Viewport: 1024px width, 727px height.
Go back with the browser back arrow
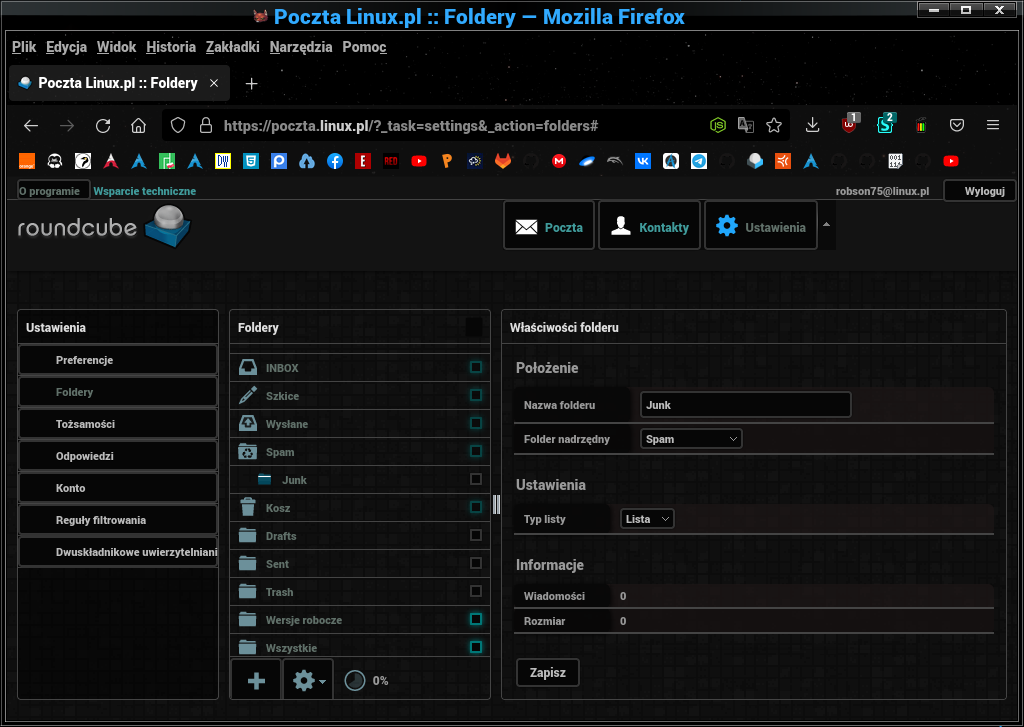(31, 125)
